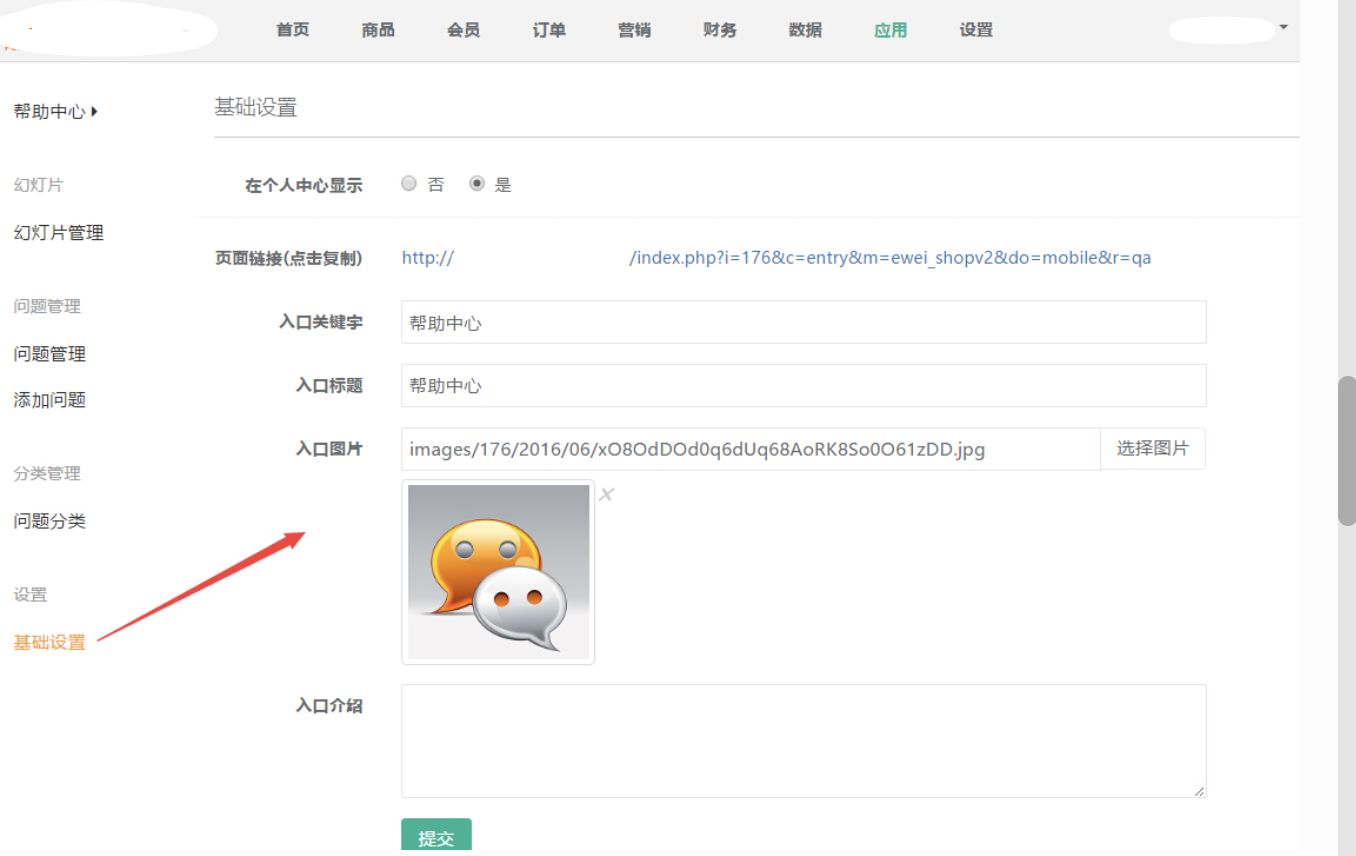Go to 会员 in the top navigation
This screenshot has width=1356, height=856.
tap(464, 30)
